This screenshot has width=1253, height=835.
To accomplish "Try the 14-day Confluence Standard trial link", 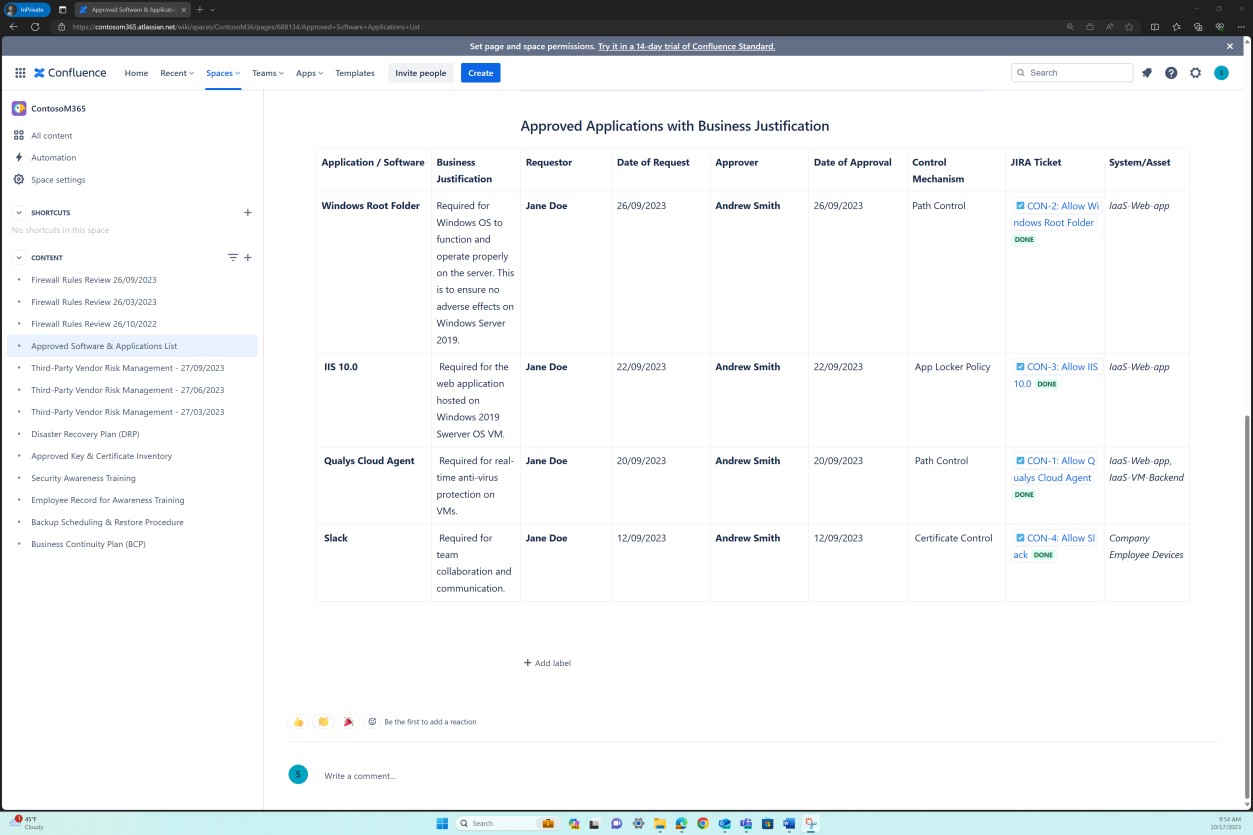I will tap(686, 45).
